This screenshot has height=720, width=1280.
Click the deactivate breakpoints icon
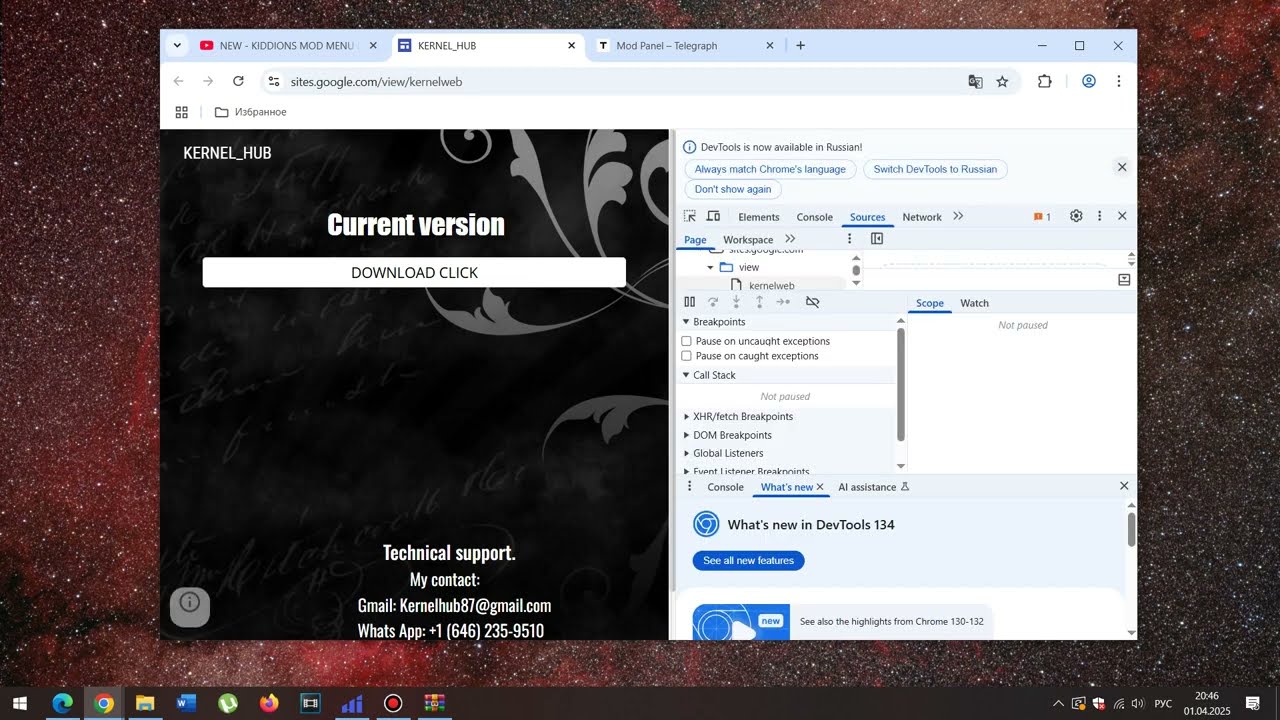(x=812, y=302)
